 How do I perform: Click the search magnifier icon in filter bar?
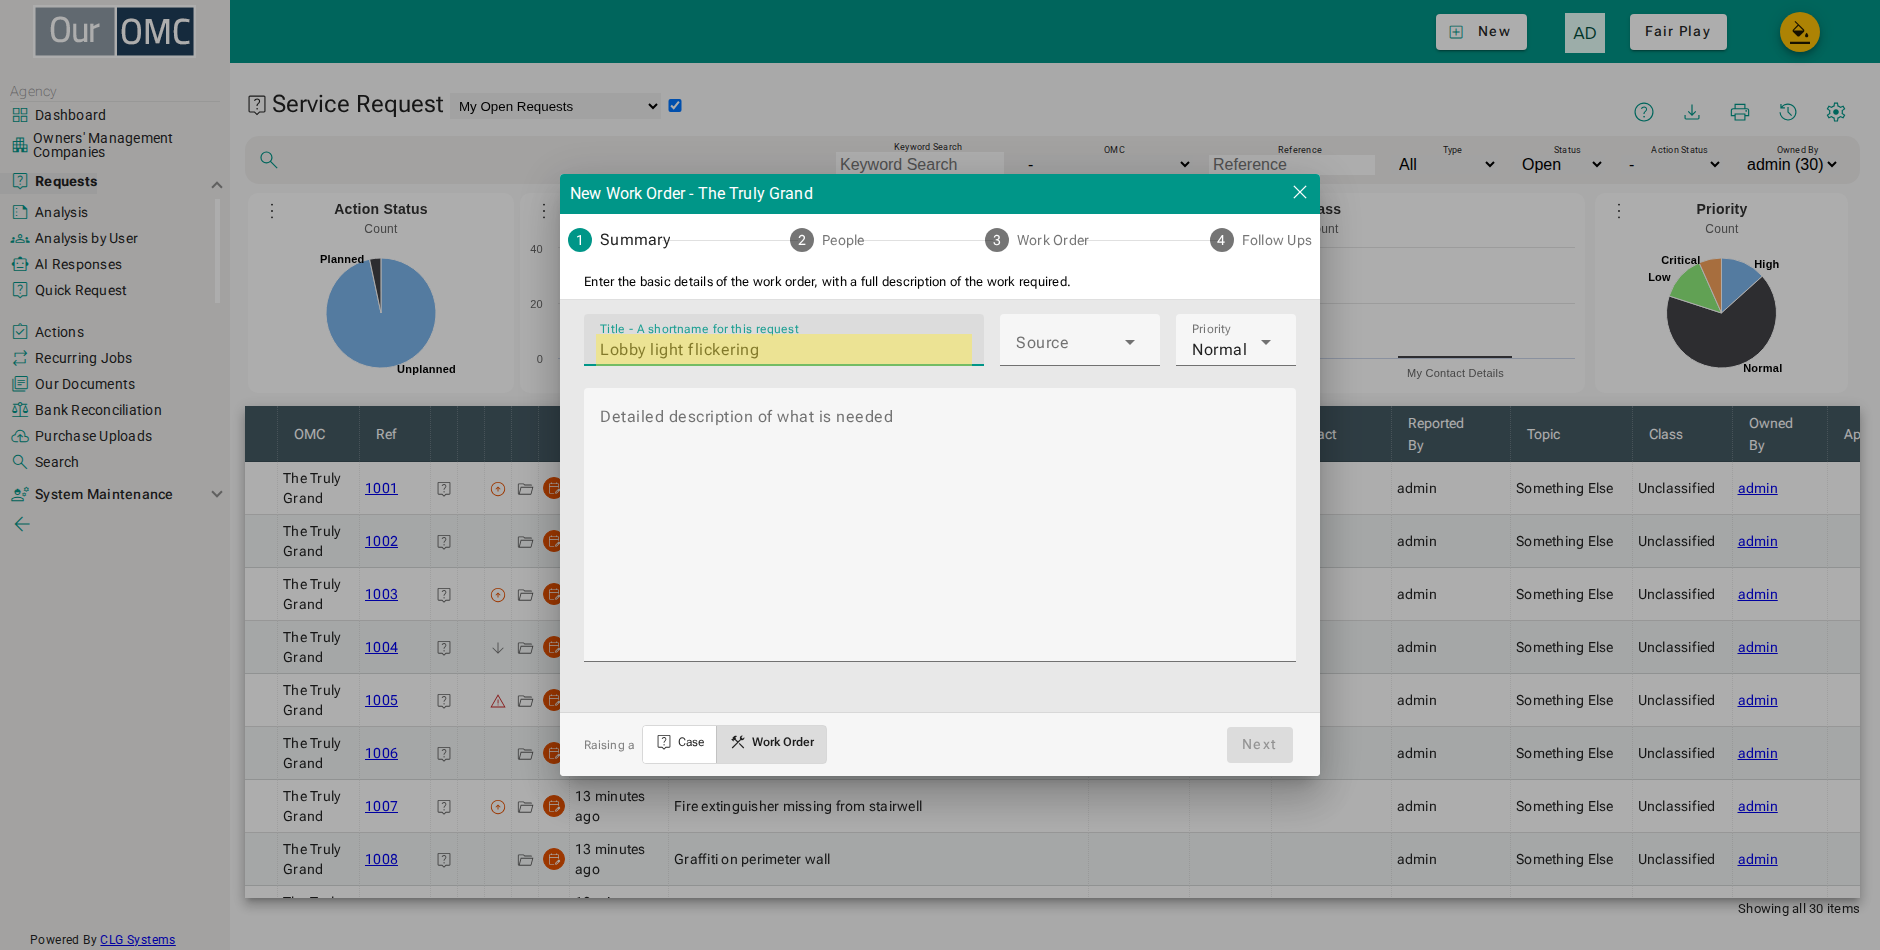[269, 160]
